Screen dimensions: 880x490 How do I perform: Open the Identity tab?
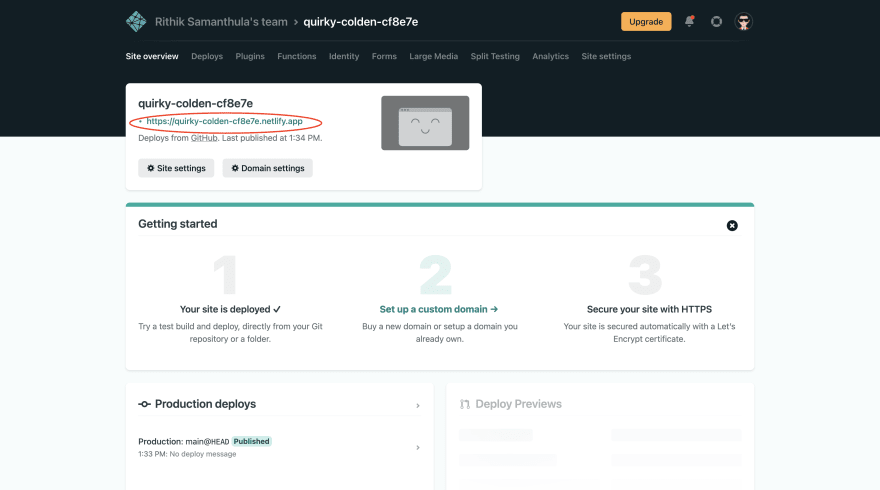click(x=344, y=56)
